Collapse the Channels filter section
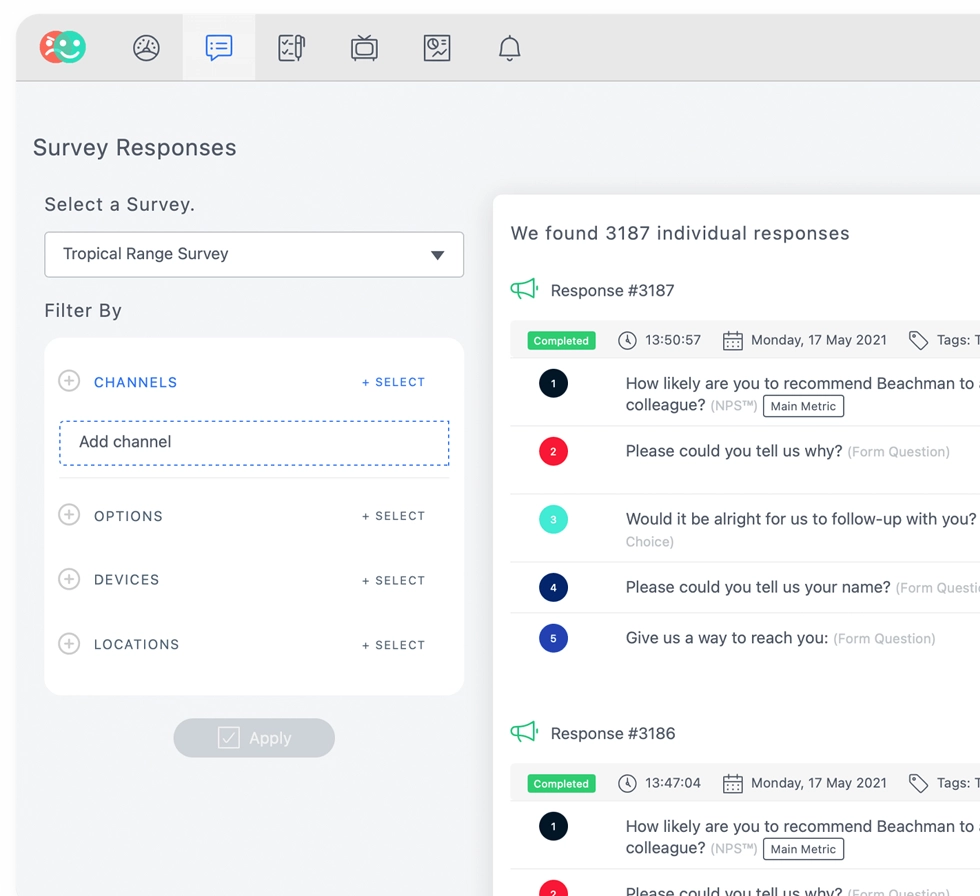This screenshot has height=896, width=980. (69, 381)
